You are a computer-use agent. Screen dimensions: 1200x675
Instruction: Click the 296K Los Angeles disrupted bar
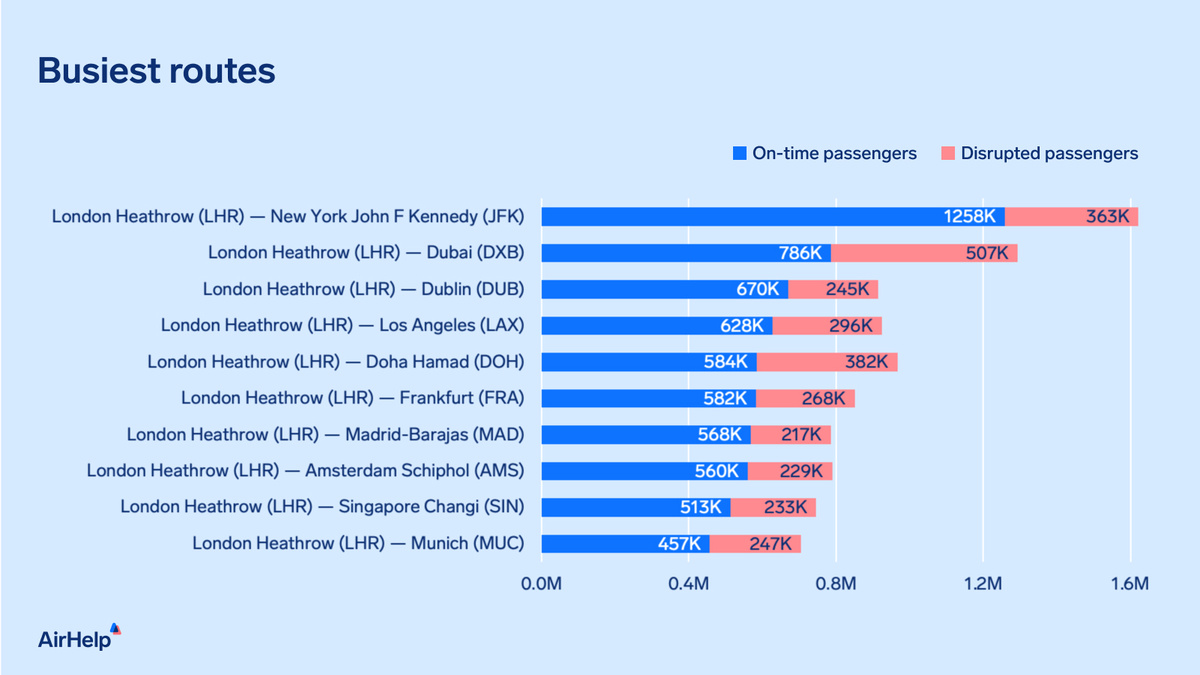click(x=827, y=325)
